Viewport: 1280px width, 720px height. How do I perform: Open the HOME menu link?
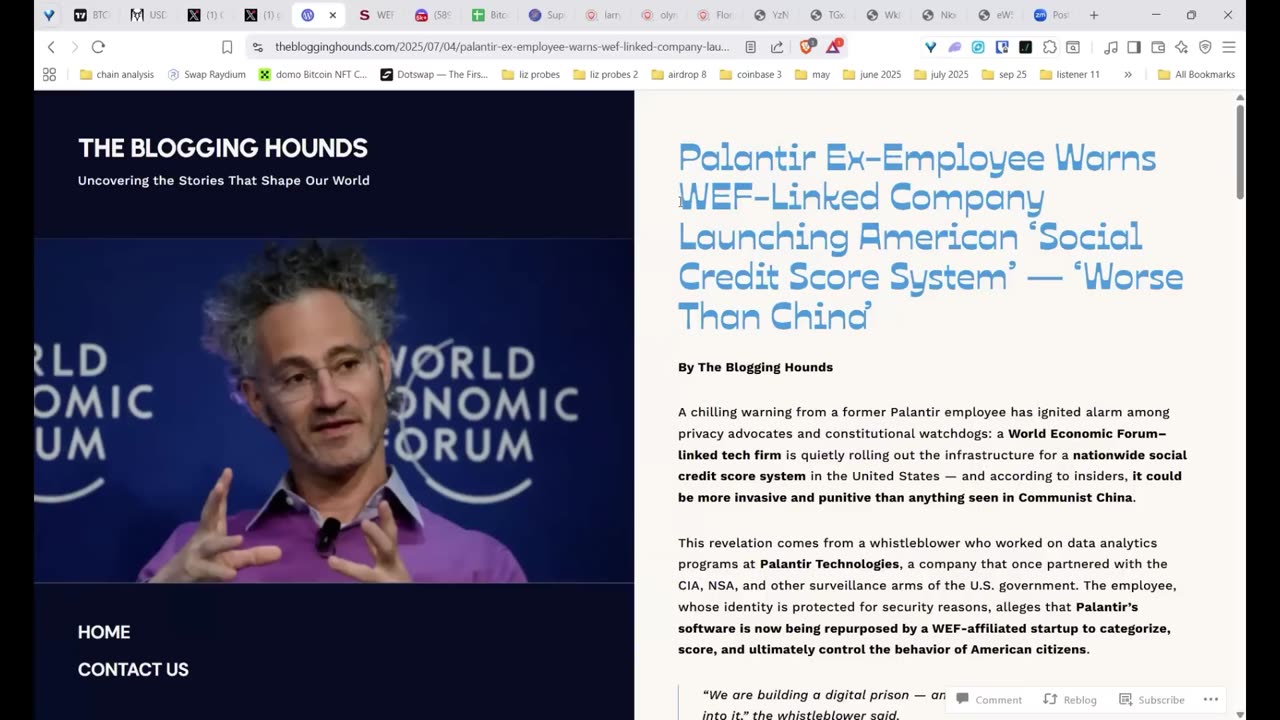tap(104, 632)
